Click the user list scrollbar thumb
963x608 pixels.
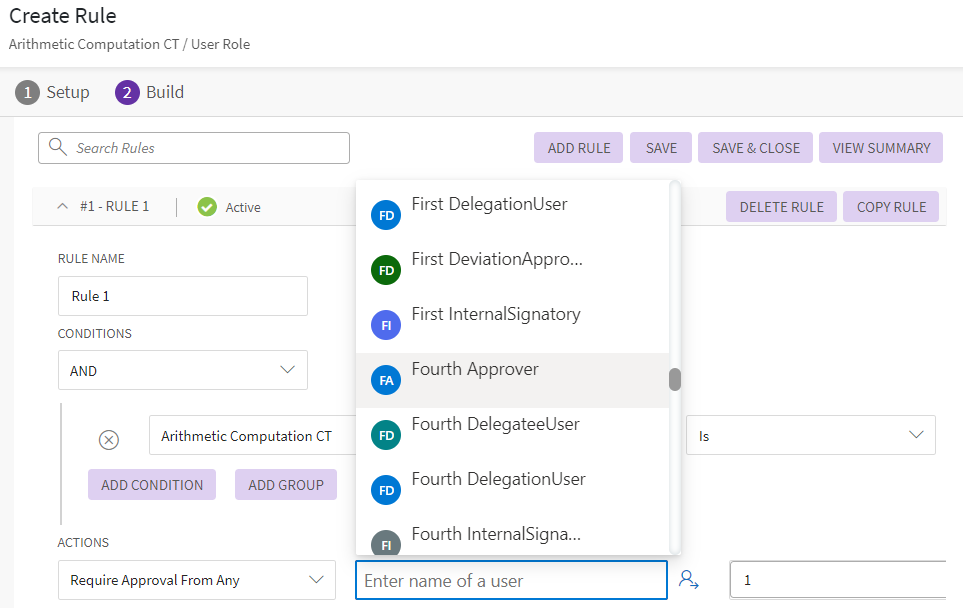click(675, 380)
